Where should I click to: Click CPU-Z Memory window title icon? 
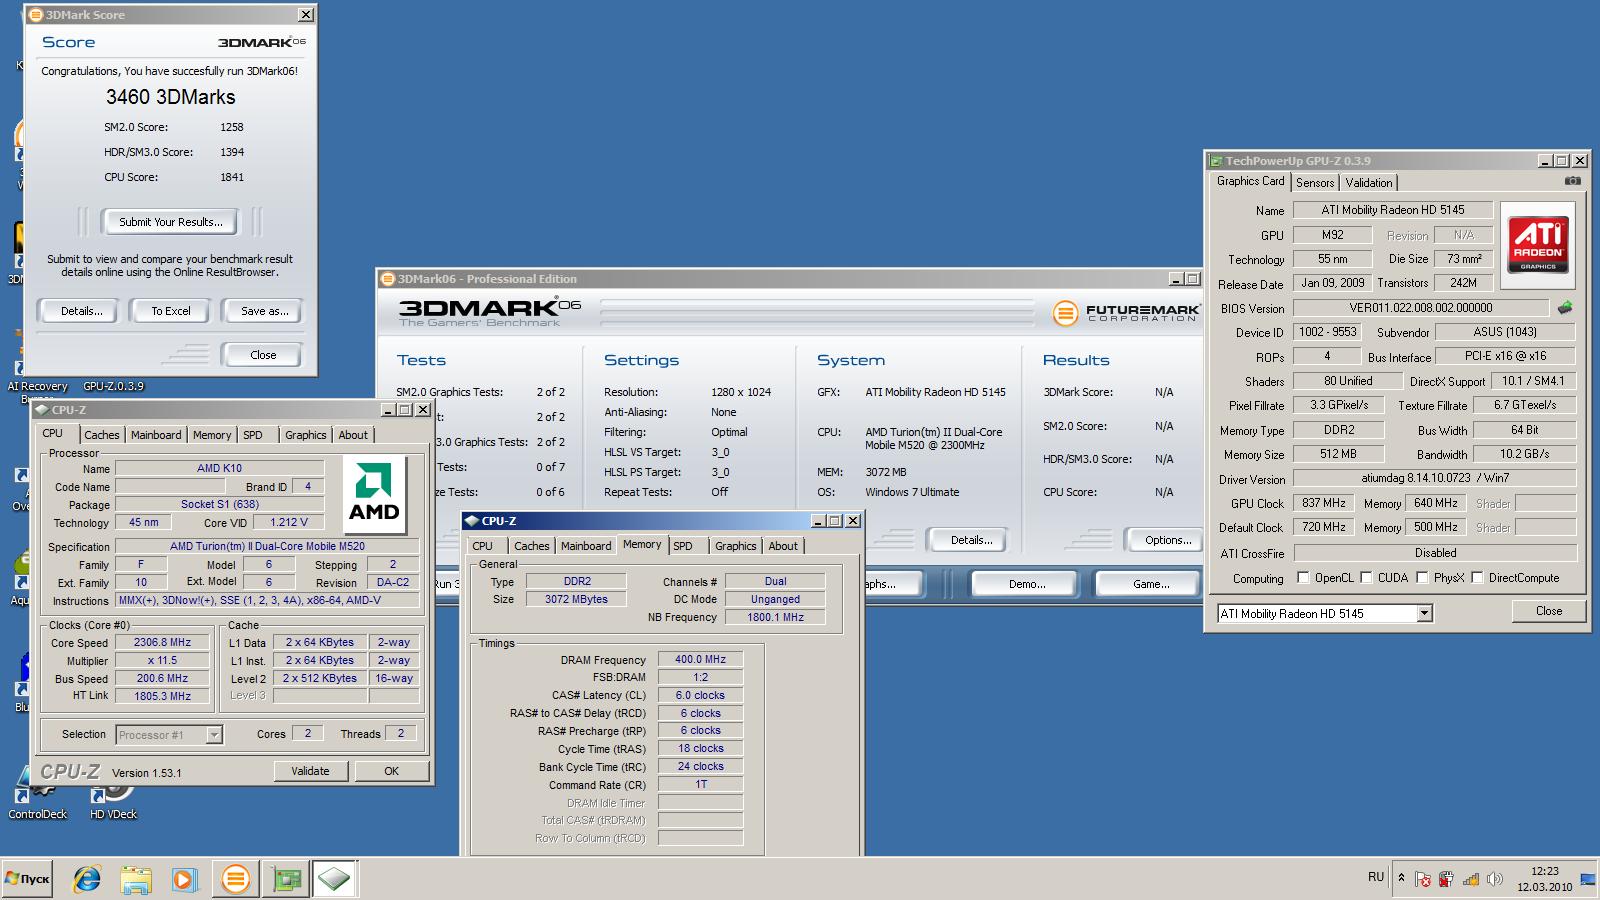(x=471, y=521)
